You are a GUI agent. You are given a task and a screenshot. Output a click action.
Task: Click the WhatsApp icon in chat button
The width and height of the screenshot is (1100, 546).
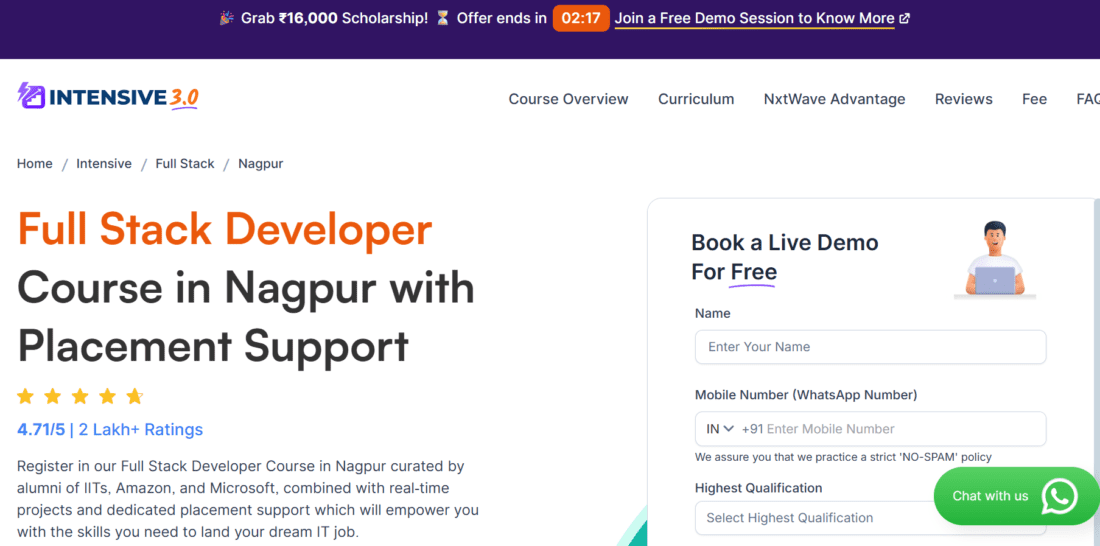coord(1059,496)
